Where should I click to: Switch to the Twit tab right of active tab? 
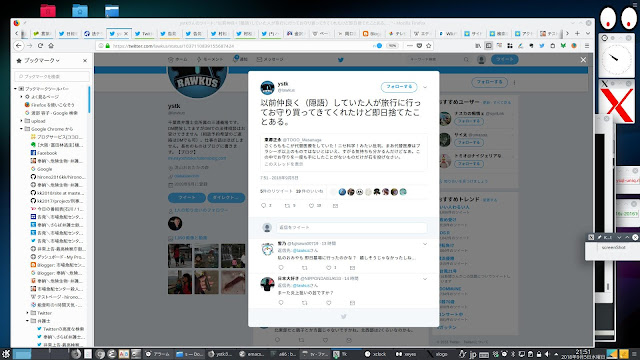pyautogui.click(x=143, y=34)
